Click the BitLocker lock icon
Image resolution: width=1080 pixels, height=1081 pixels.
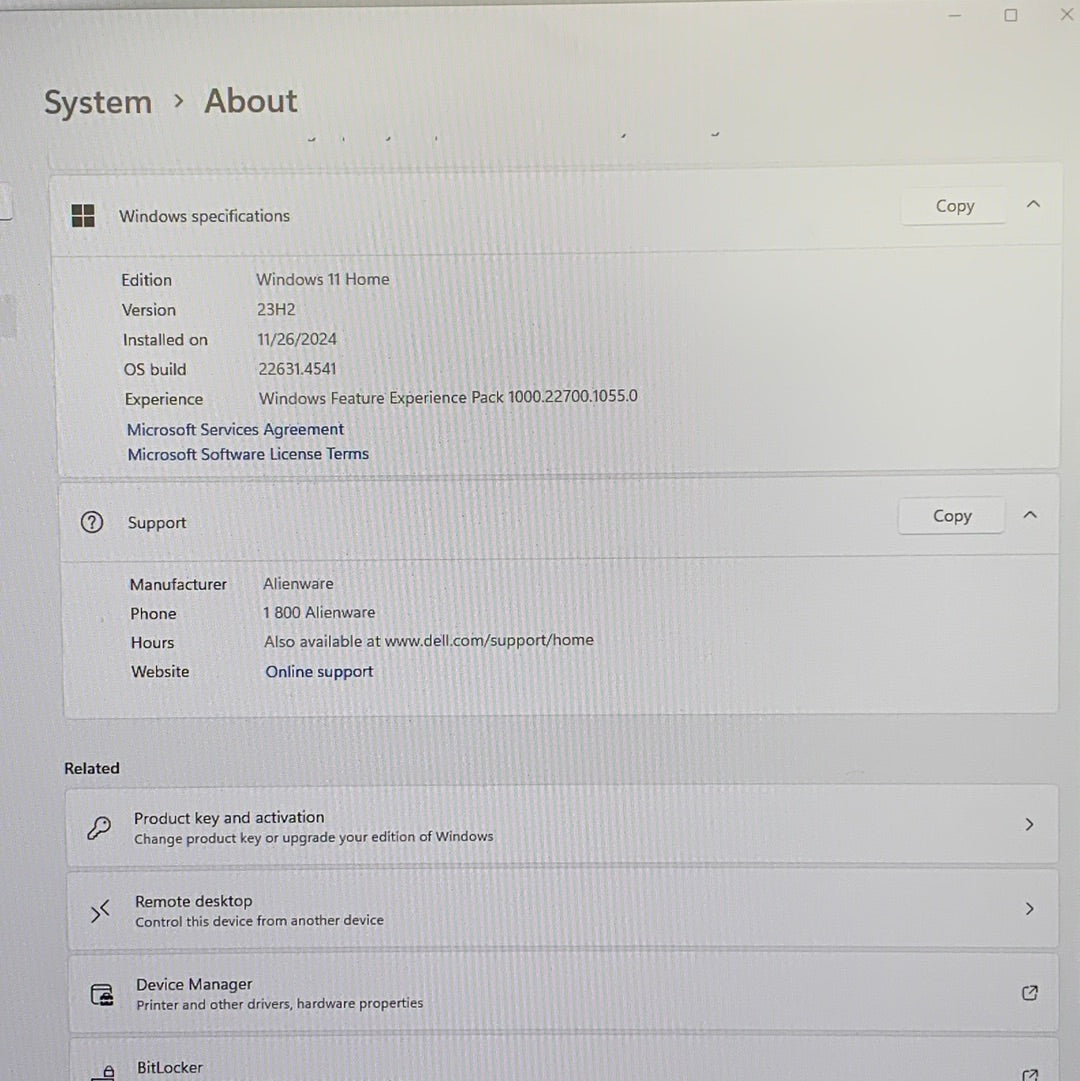[104, 1072]
